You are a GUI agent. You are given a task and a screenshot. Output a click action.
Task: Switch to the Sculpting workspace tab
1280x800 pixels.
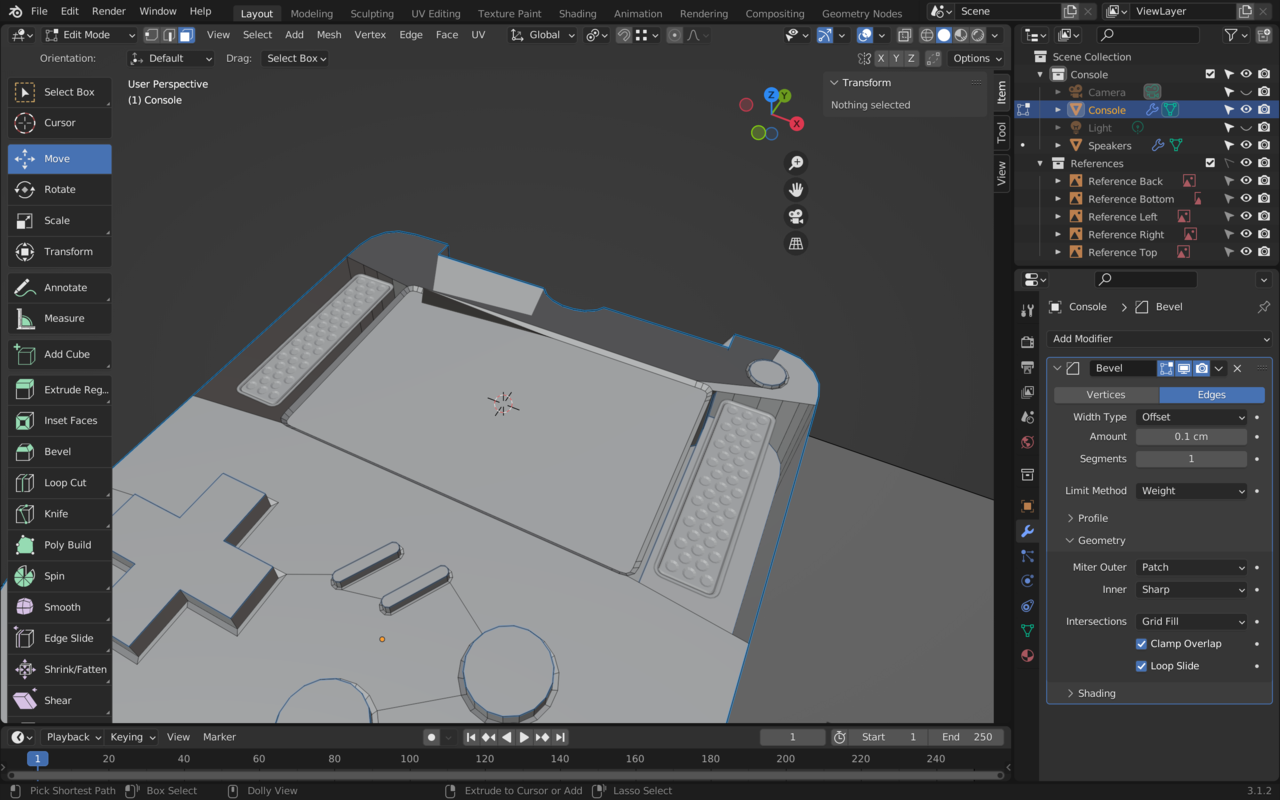(371, 14)
